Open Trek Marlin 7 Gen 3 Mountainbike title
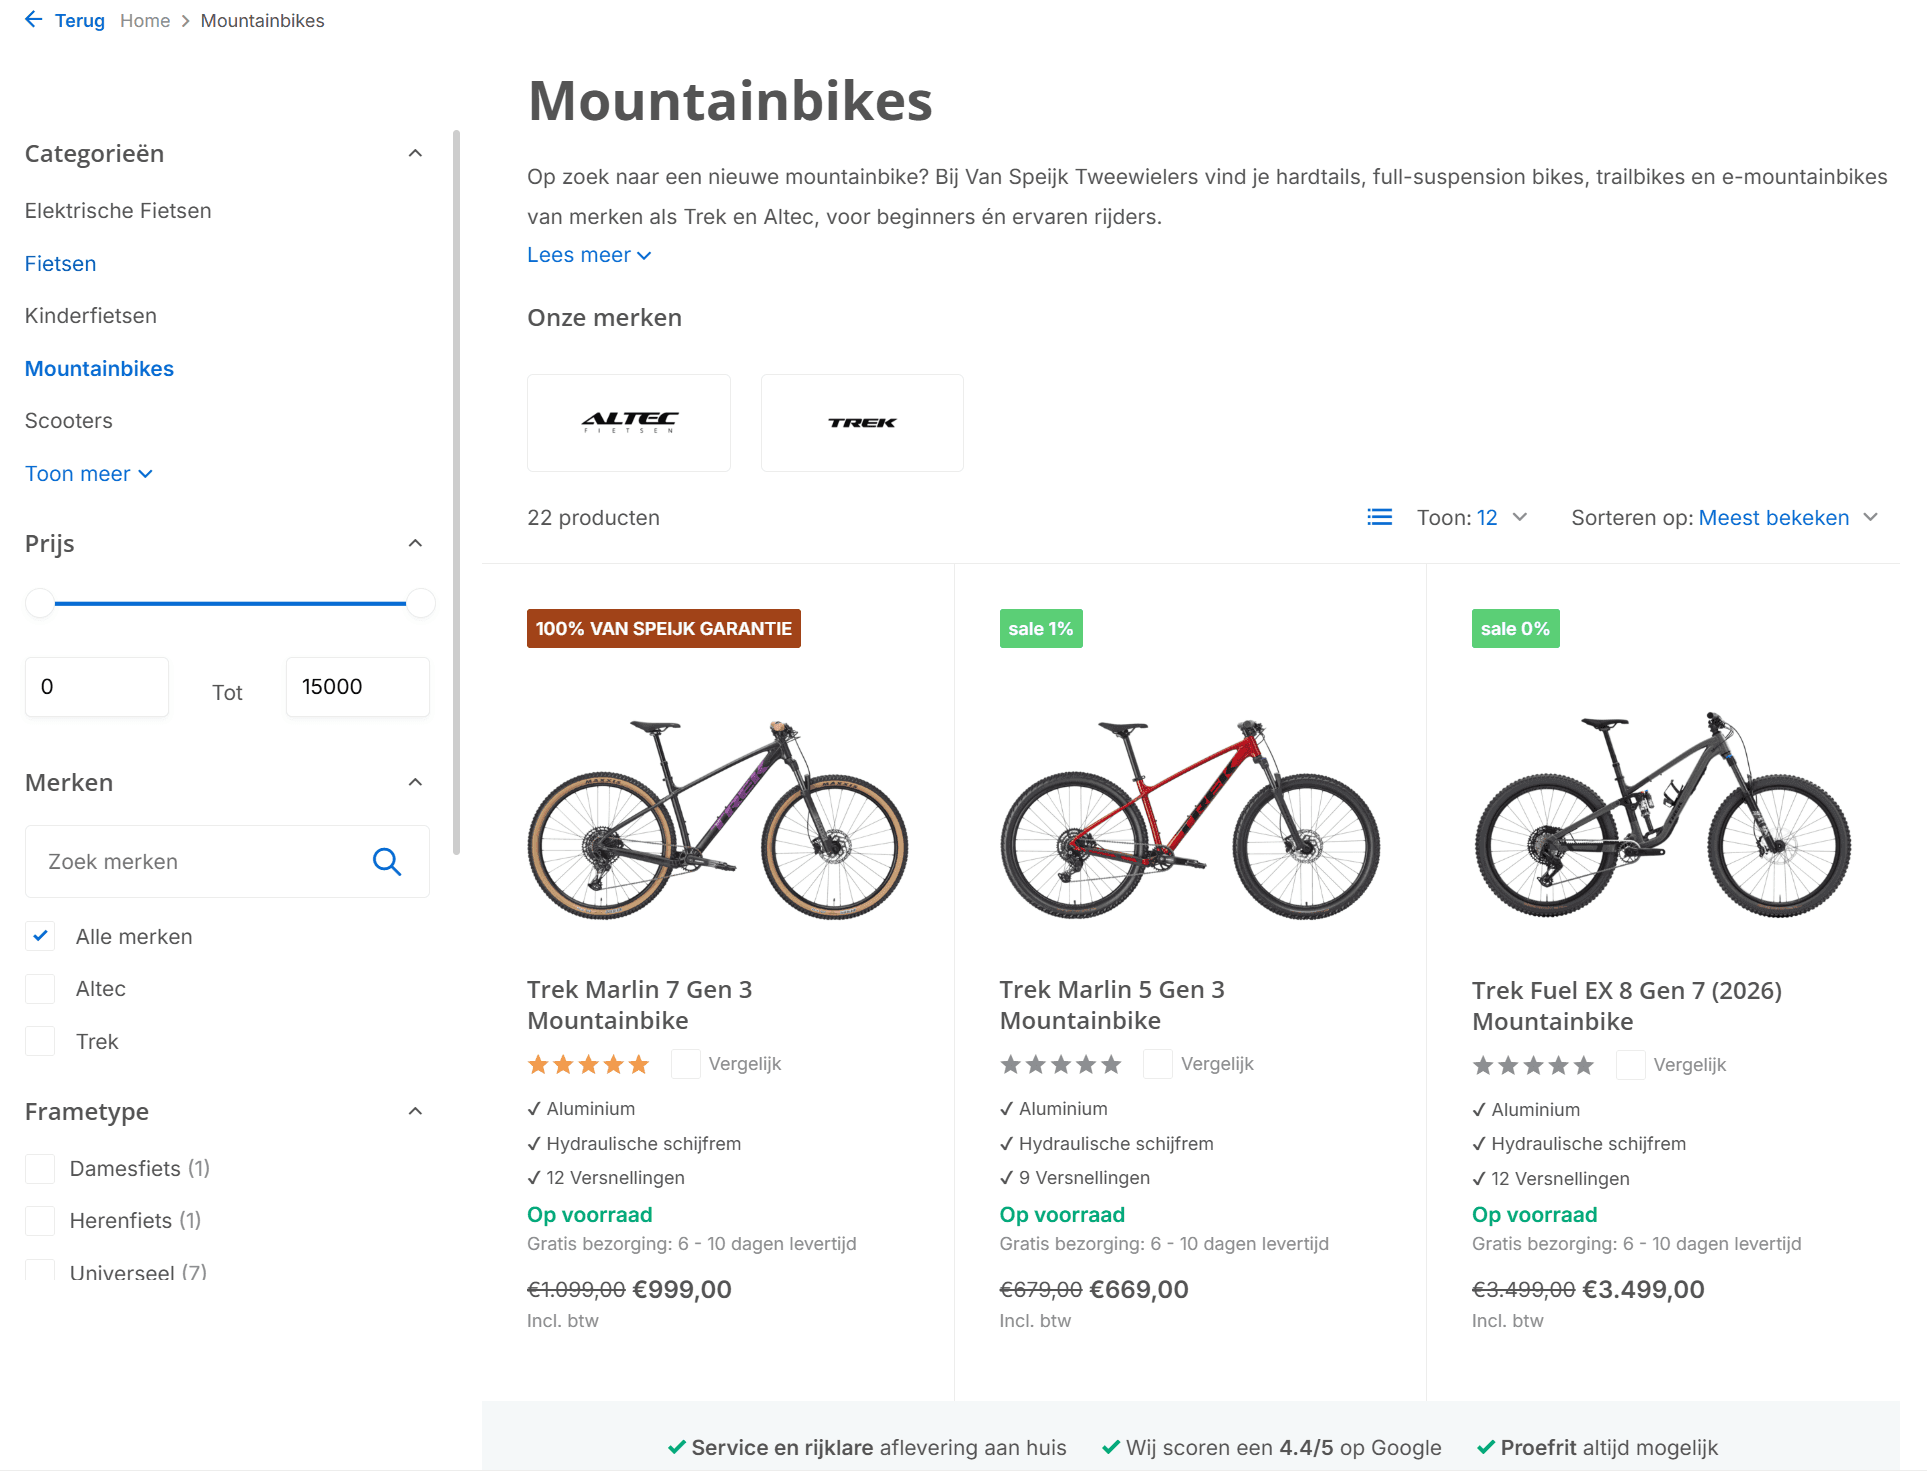The image size is (1927, 1471). (x=640, y=1005)
